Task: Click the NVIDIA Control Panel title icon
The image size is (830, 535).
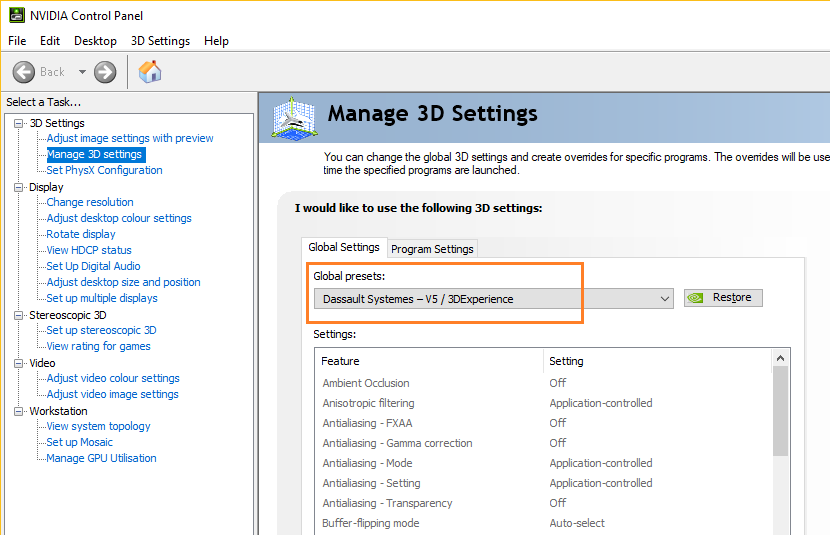Action: 15,16
